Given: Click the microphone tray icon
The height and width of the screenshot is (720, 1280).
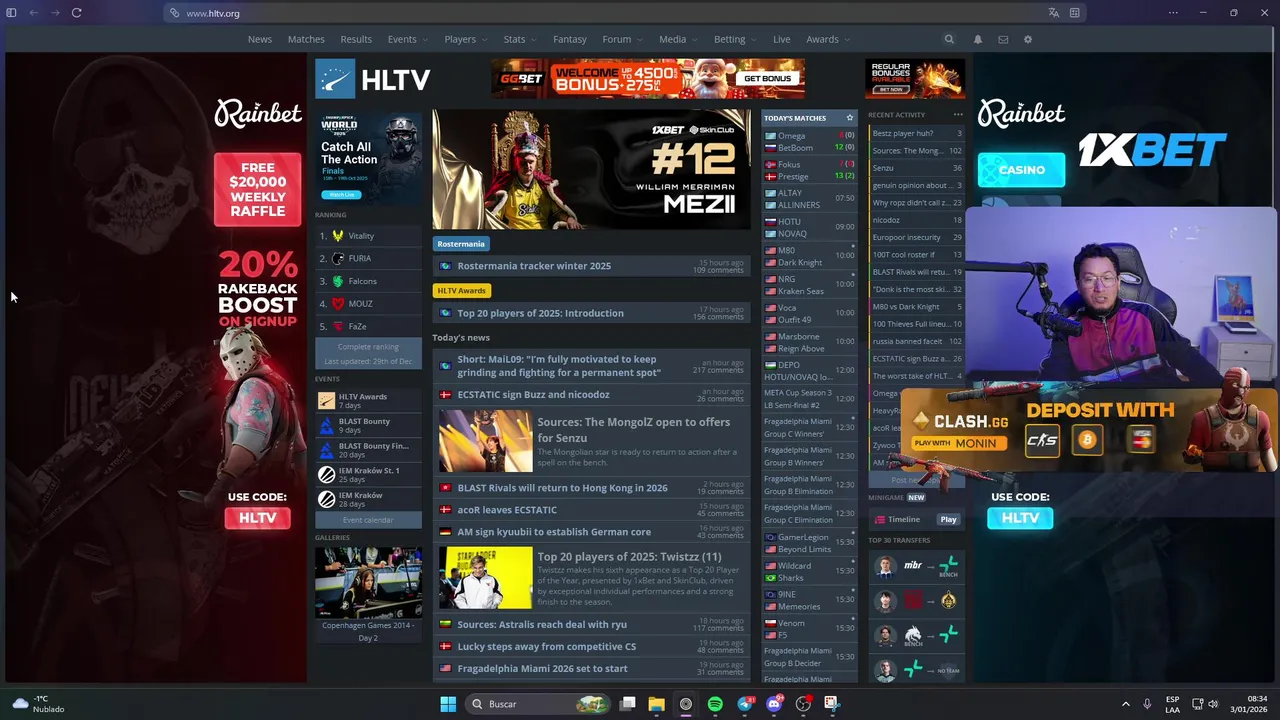Looking at the screenshot, I should pos(1147,704).
